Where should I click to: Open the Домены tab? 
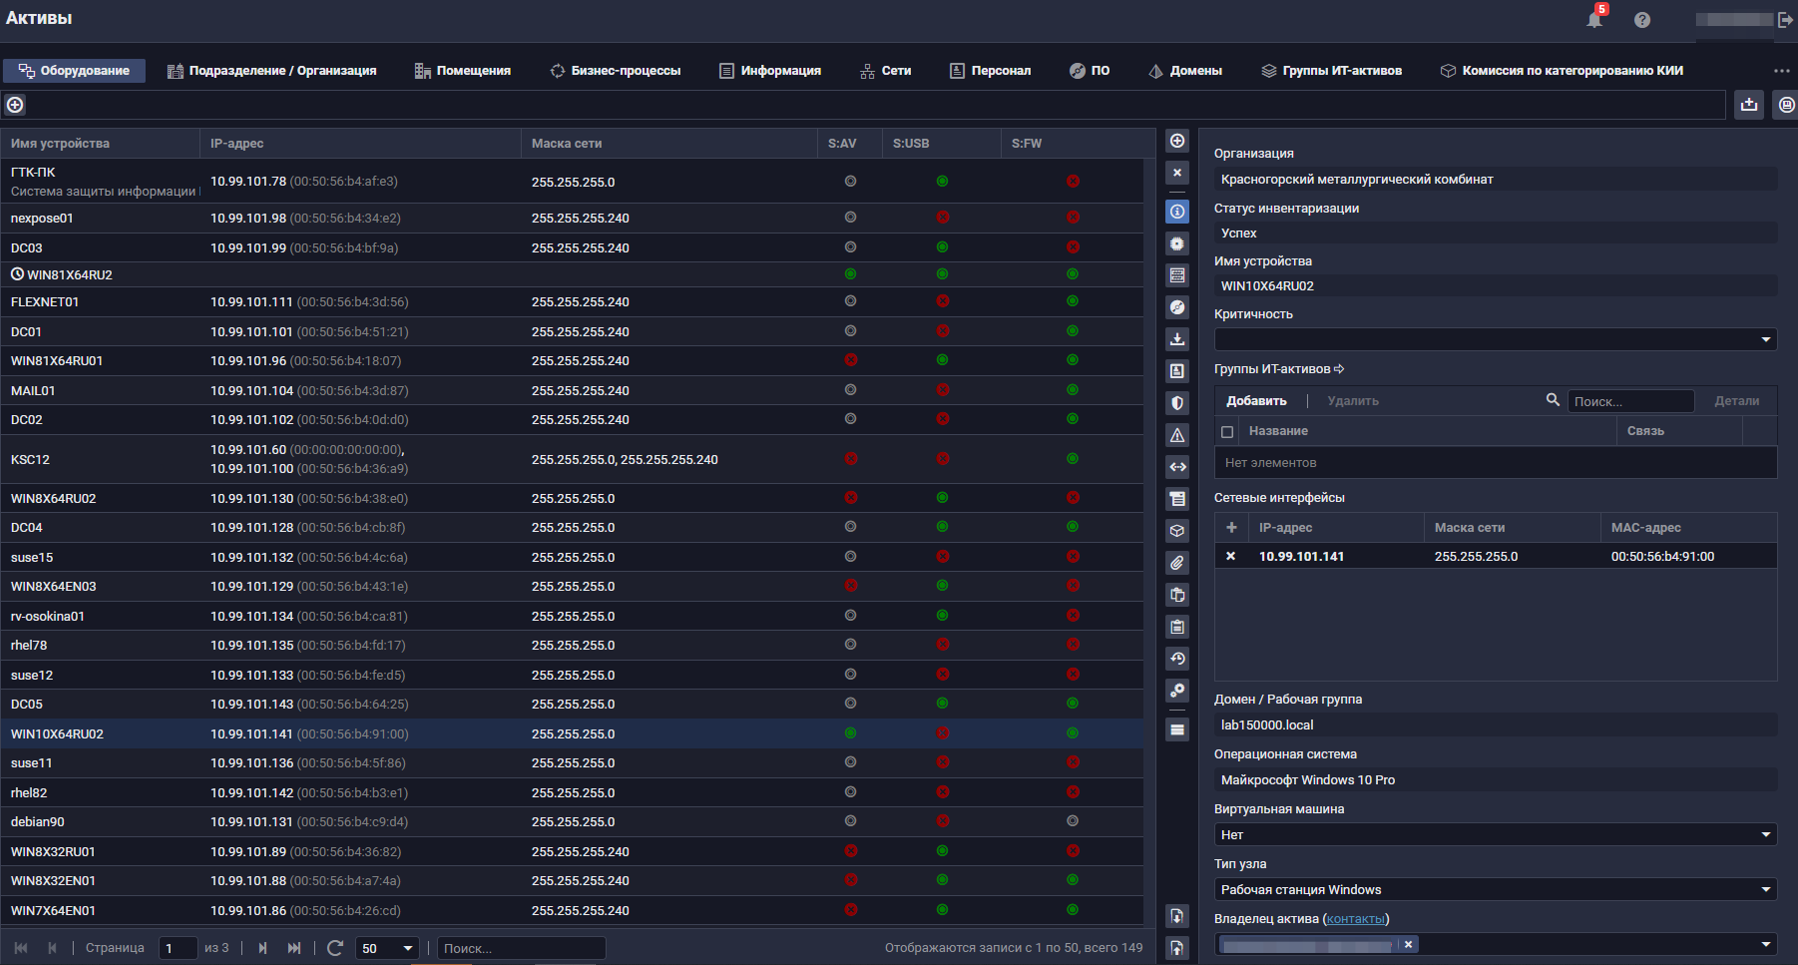pyautogui.click(x=1185, y=71)
